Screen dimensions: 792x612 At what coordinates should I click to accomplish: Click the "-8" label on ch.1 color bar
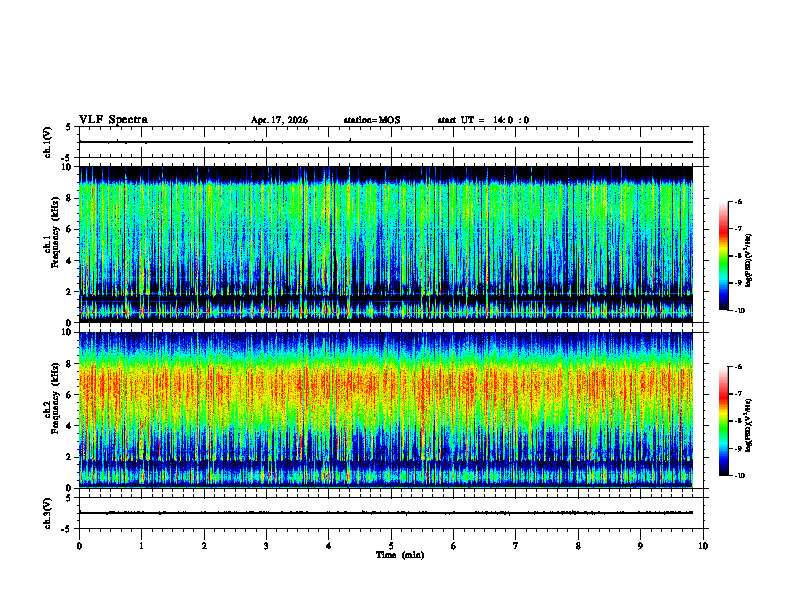click(738, 256)
